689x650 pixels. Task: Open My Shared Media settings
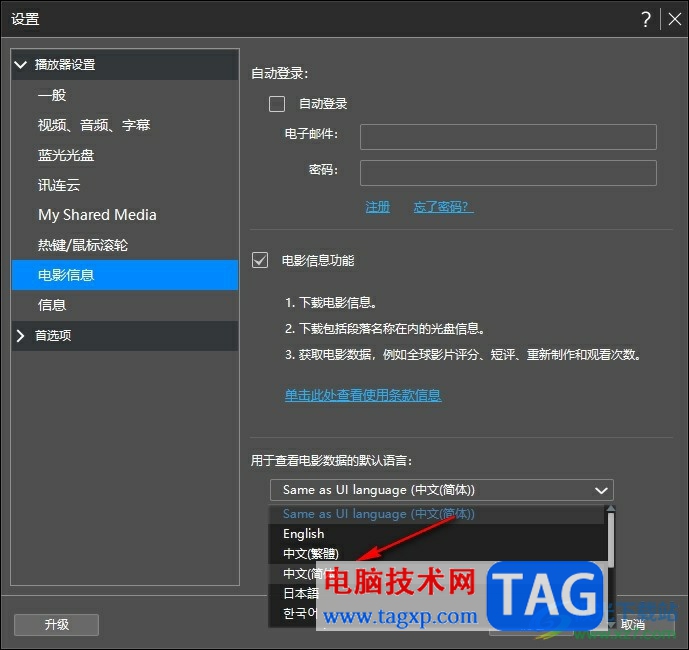tap(125, 215)
